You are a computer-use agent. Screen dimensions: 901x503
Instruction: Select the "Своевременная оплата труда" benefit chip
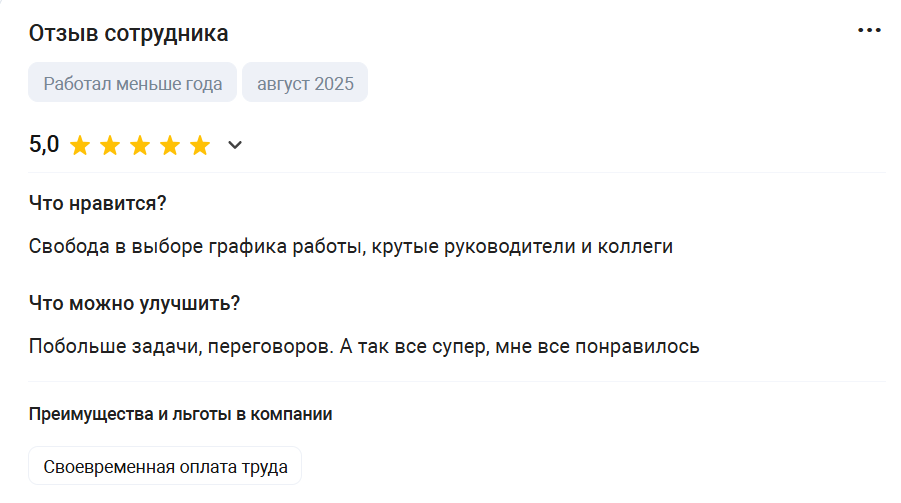tap(165, 466)
